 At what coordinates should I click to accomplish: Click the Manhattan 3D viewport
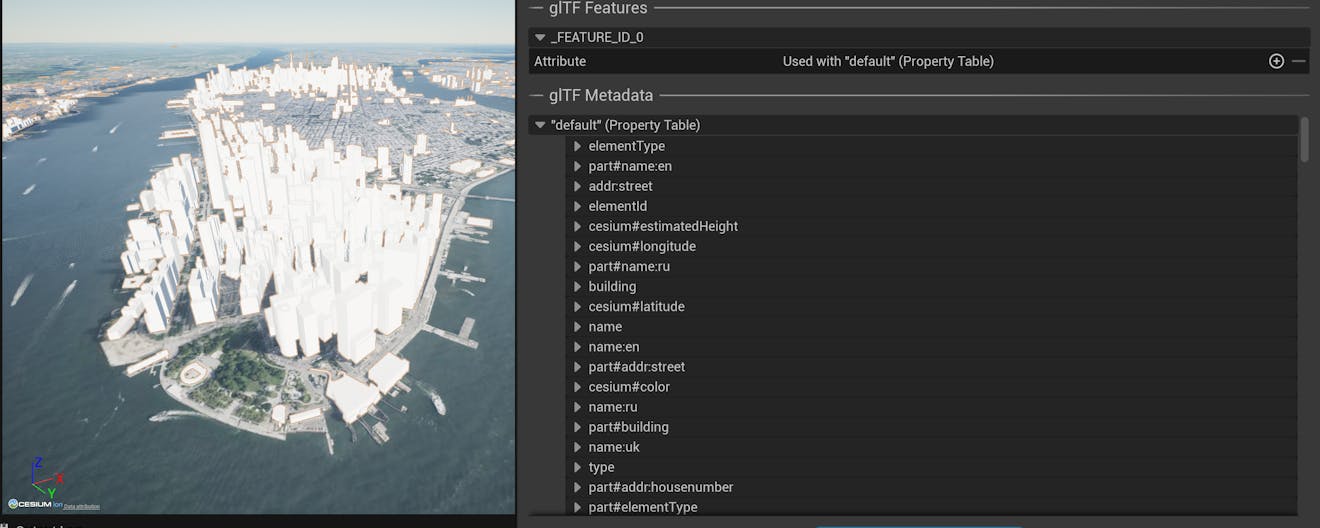coord(258,257)
